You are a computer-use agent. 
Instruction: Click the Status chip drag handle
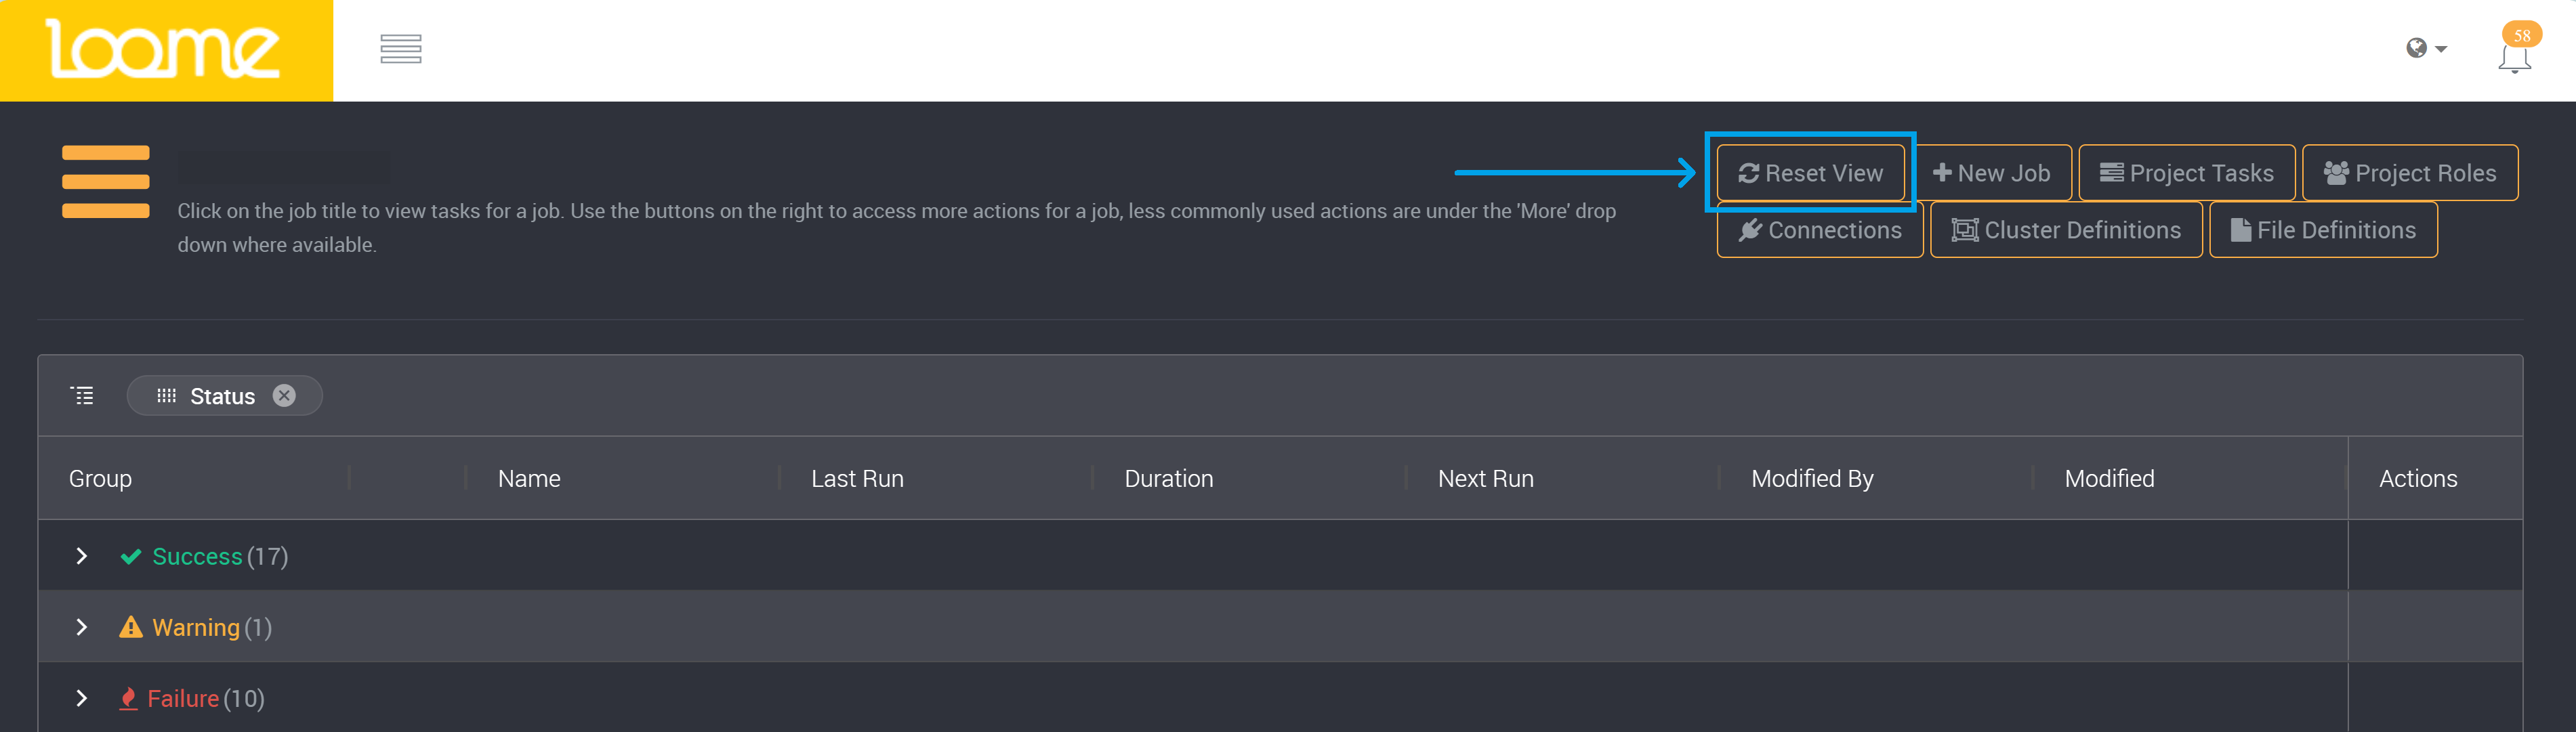click(166, 396)
